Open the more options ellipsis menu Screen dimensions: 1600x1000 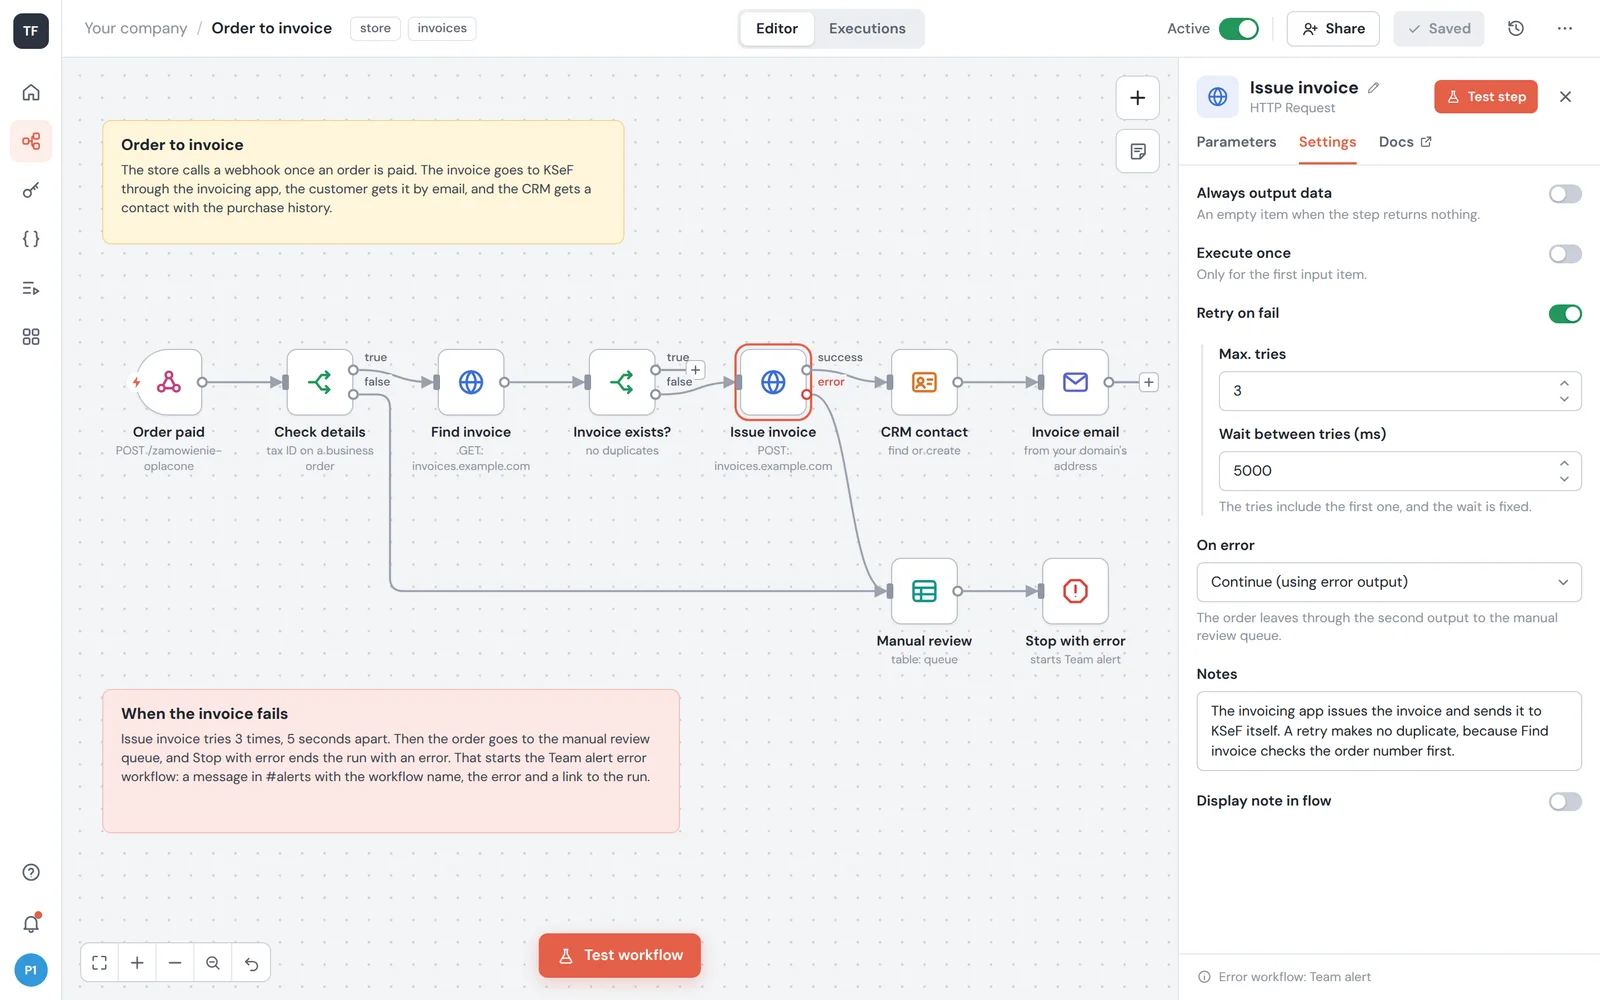(1565, 28)
